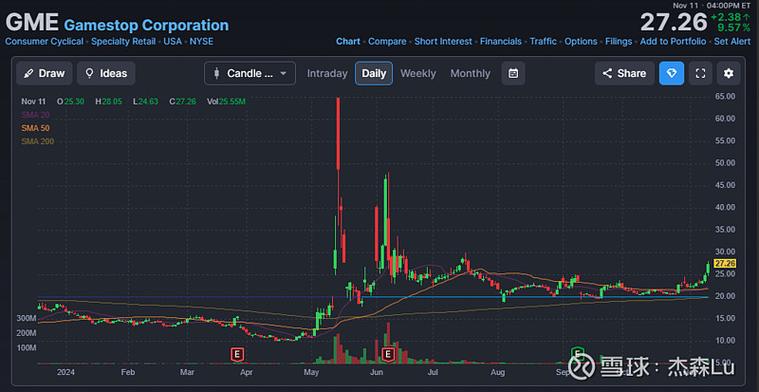This screenshot has height=392, width=759.
Task: Switch to Intraday timeframe
Action: (327, 74)
